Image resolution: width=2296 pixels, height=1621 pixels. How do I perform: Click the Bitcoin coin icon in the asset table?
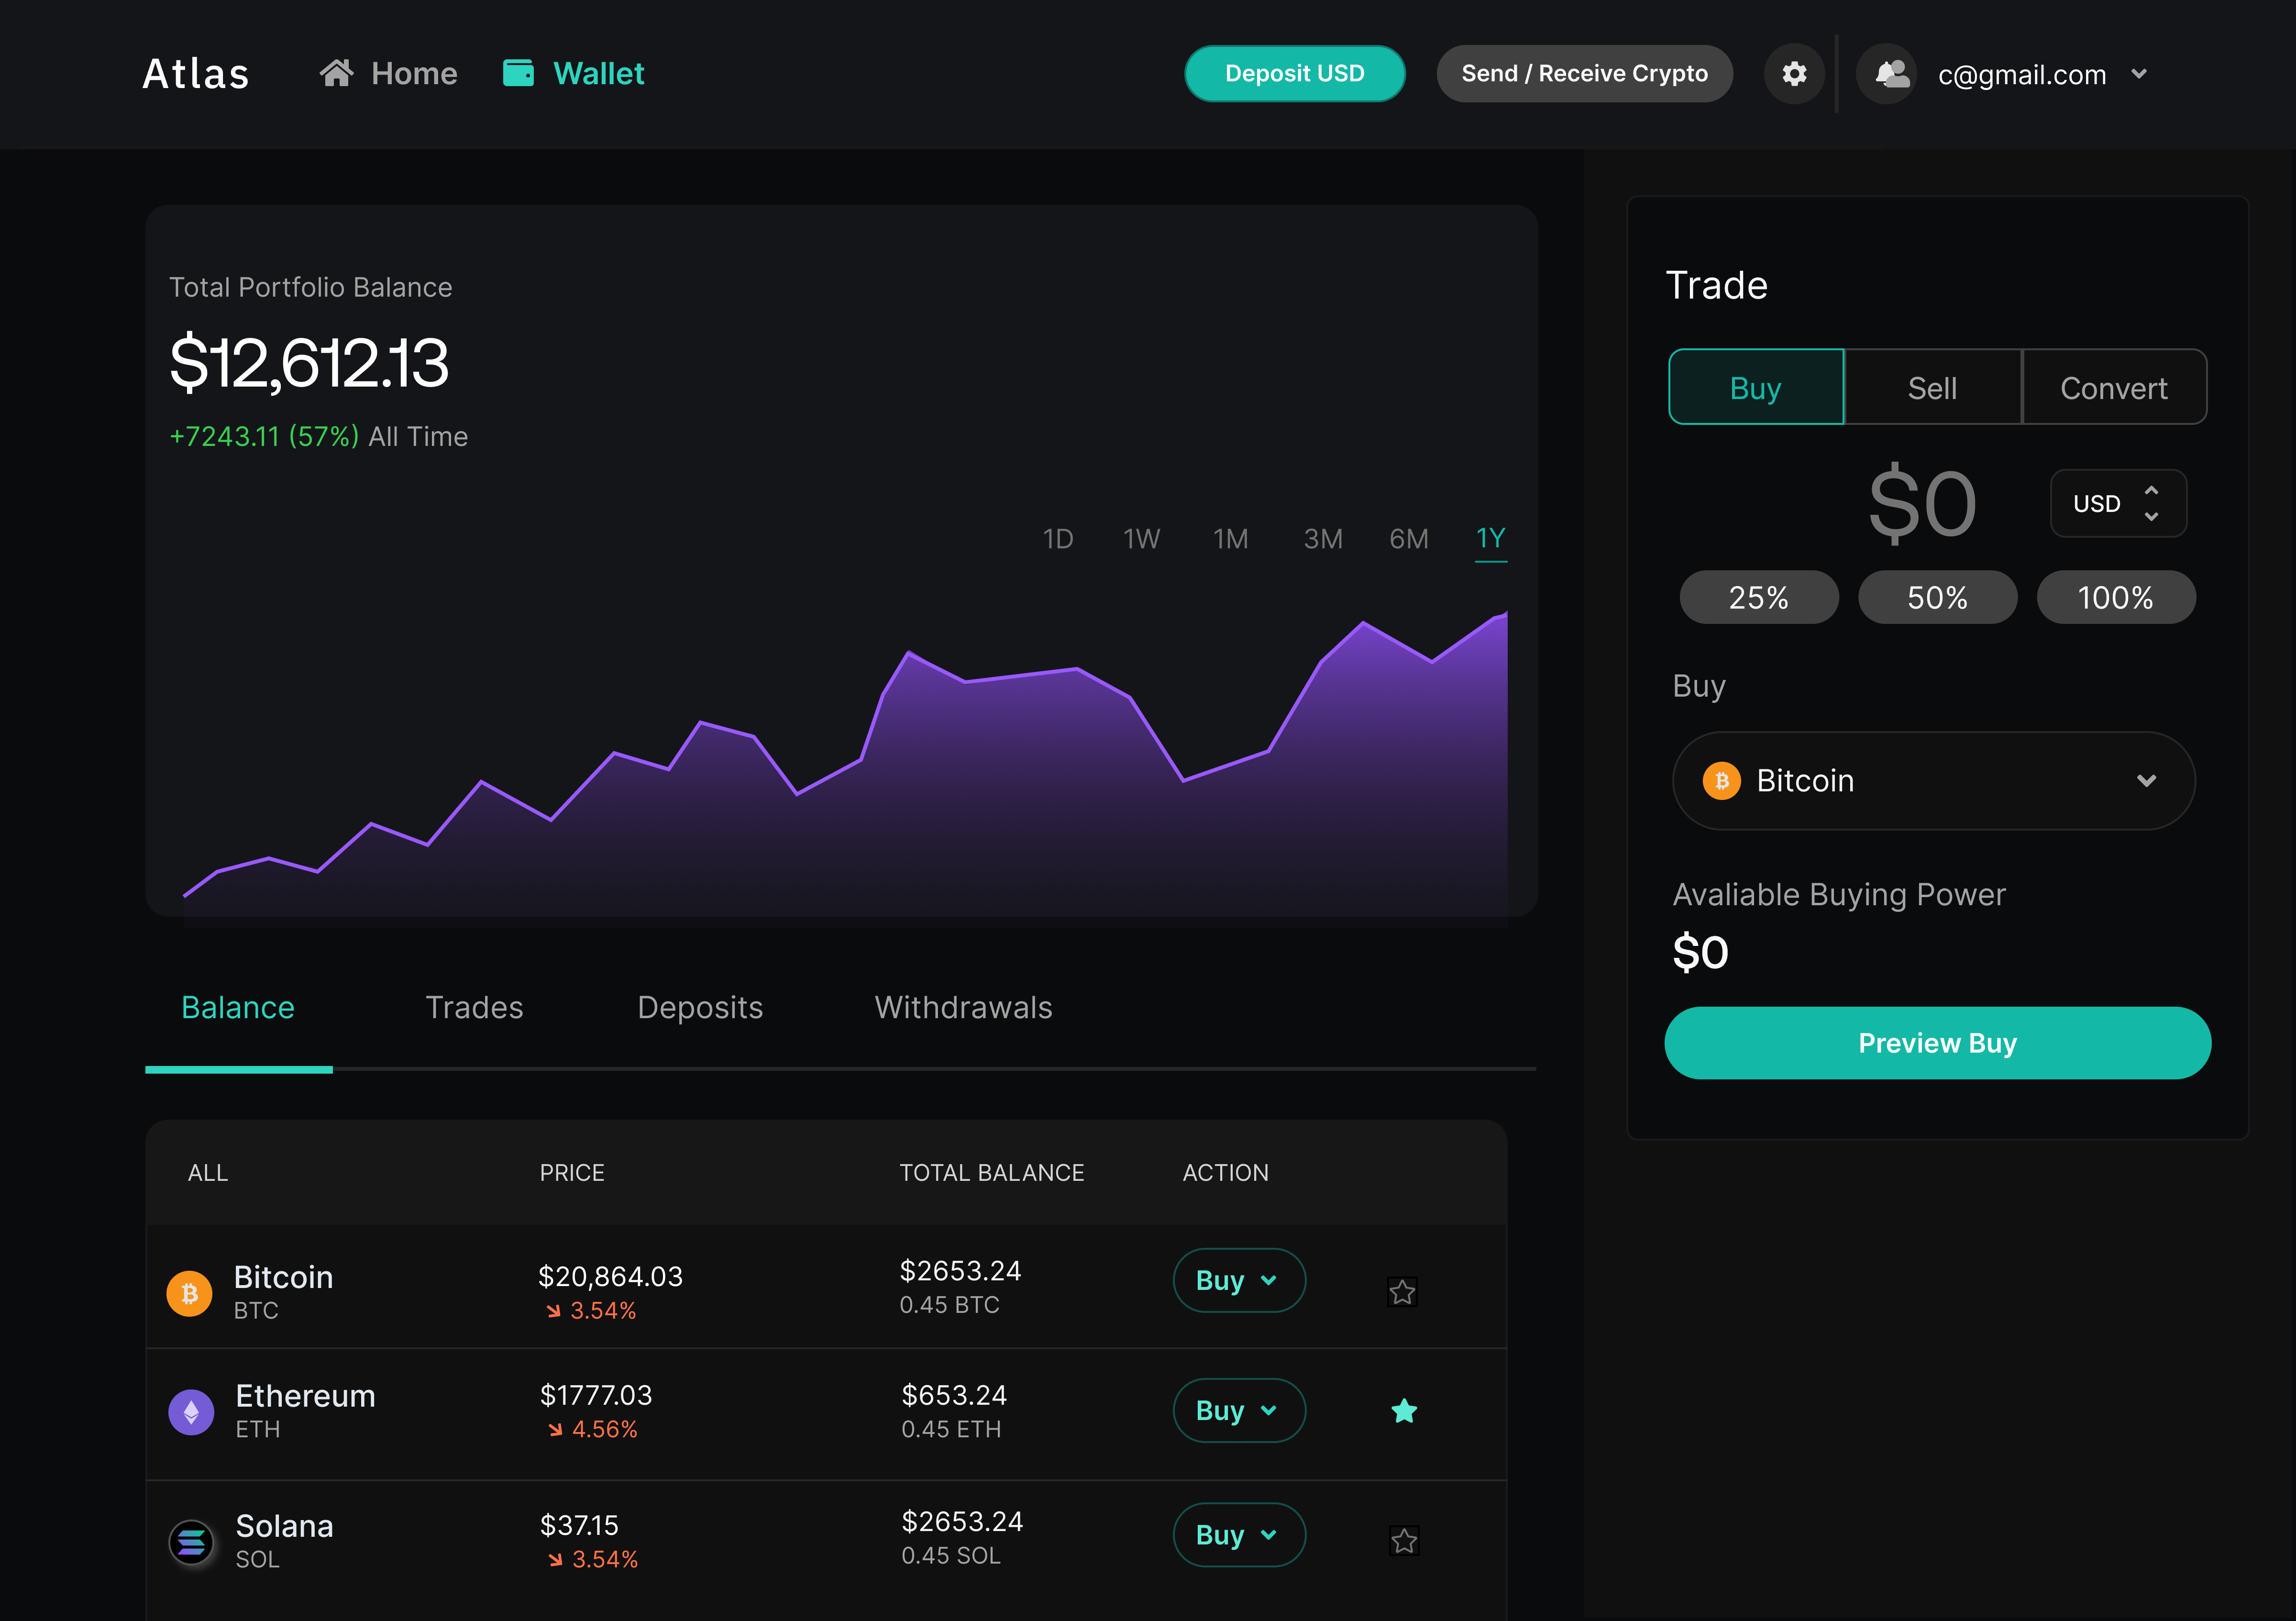(189, 1292)
